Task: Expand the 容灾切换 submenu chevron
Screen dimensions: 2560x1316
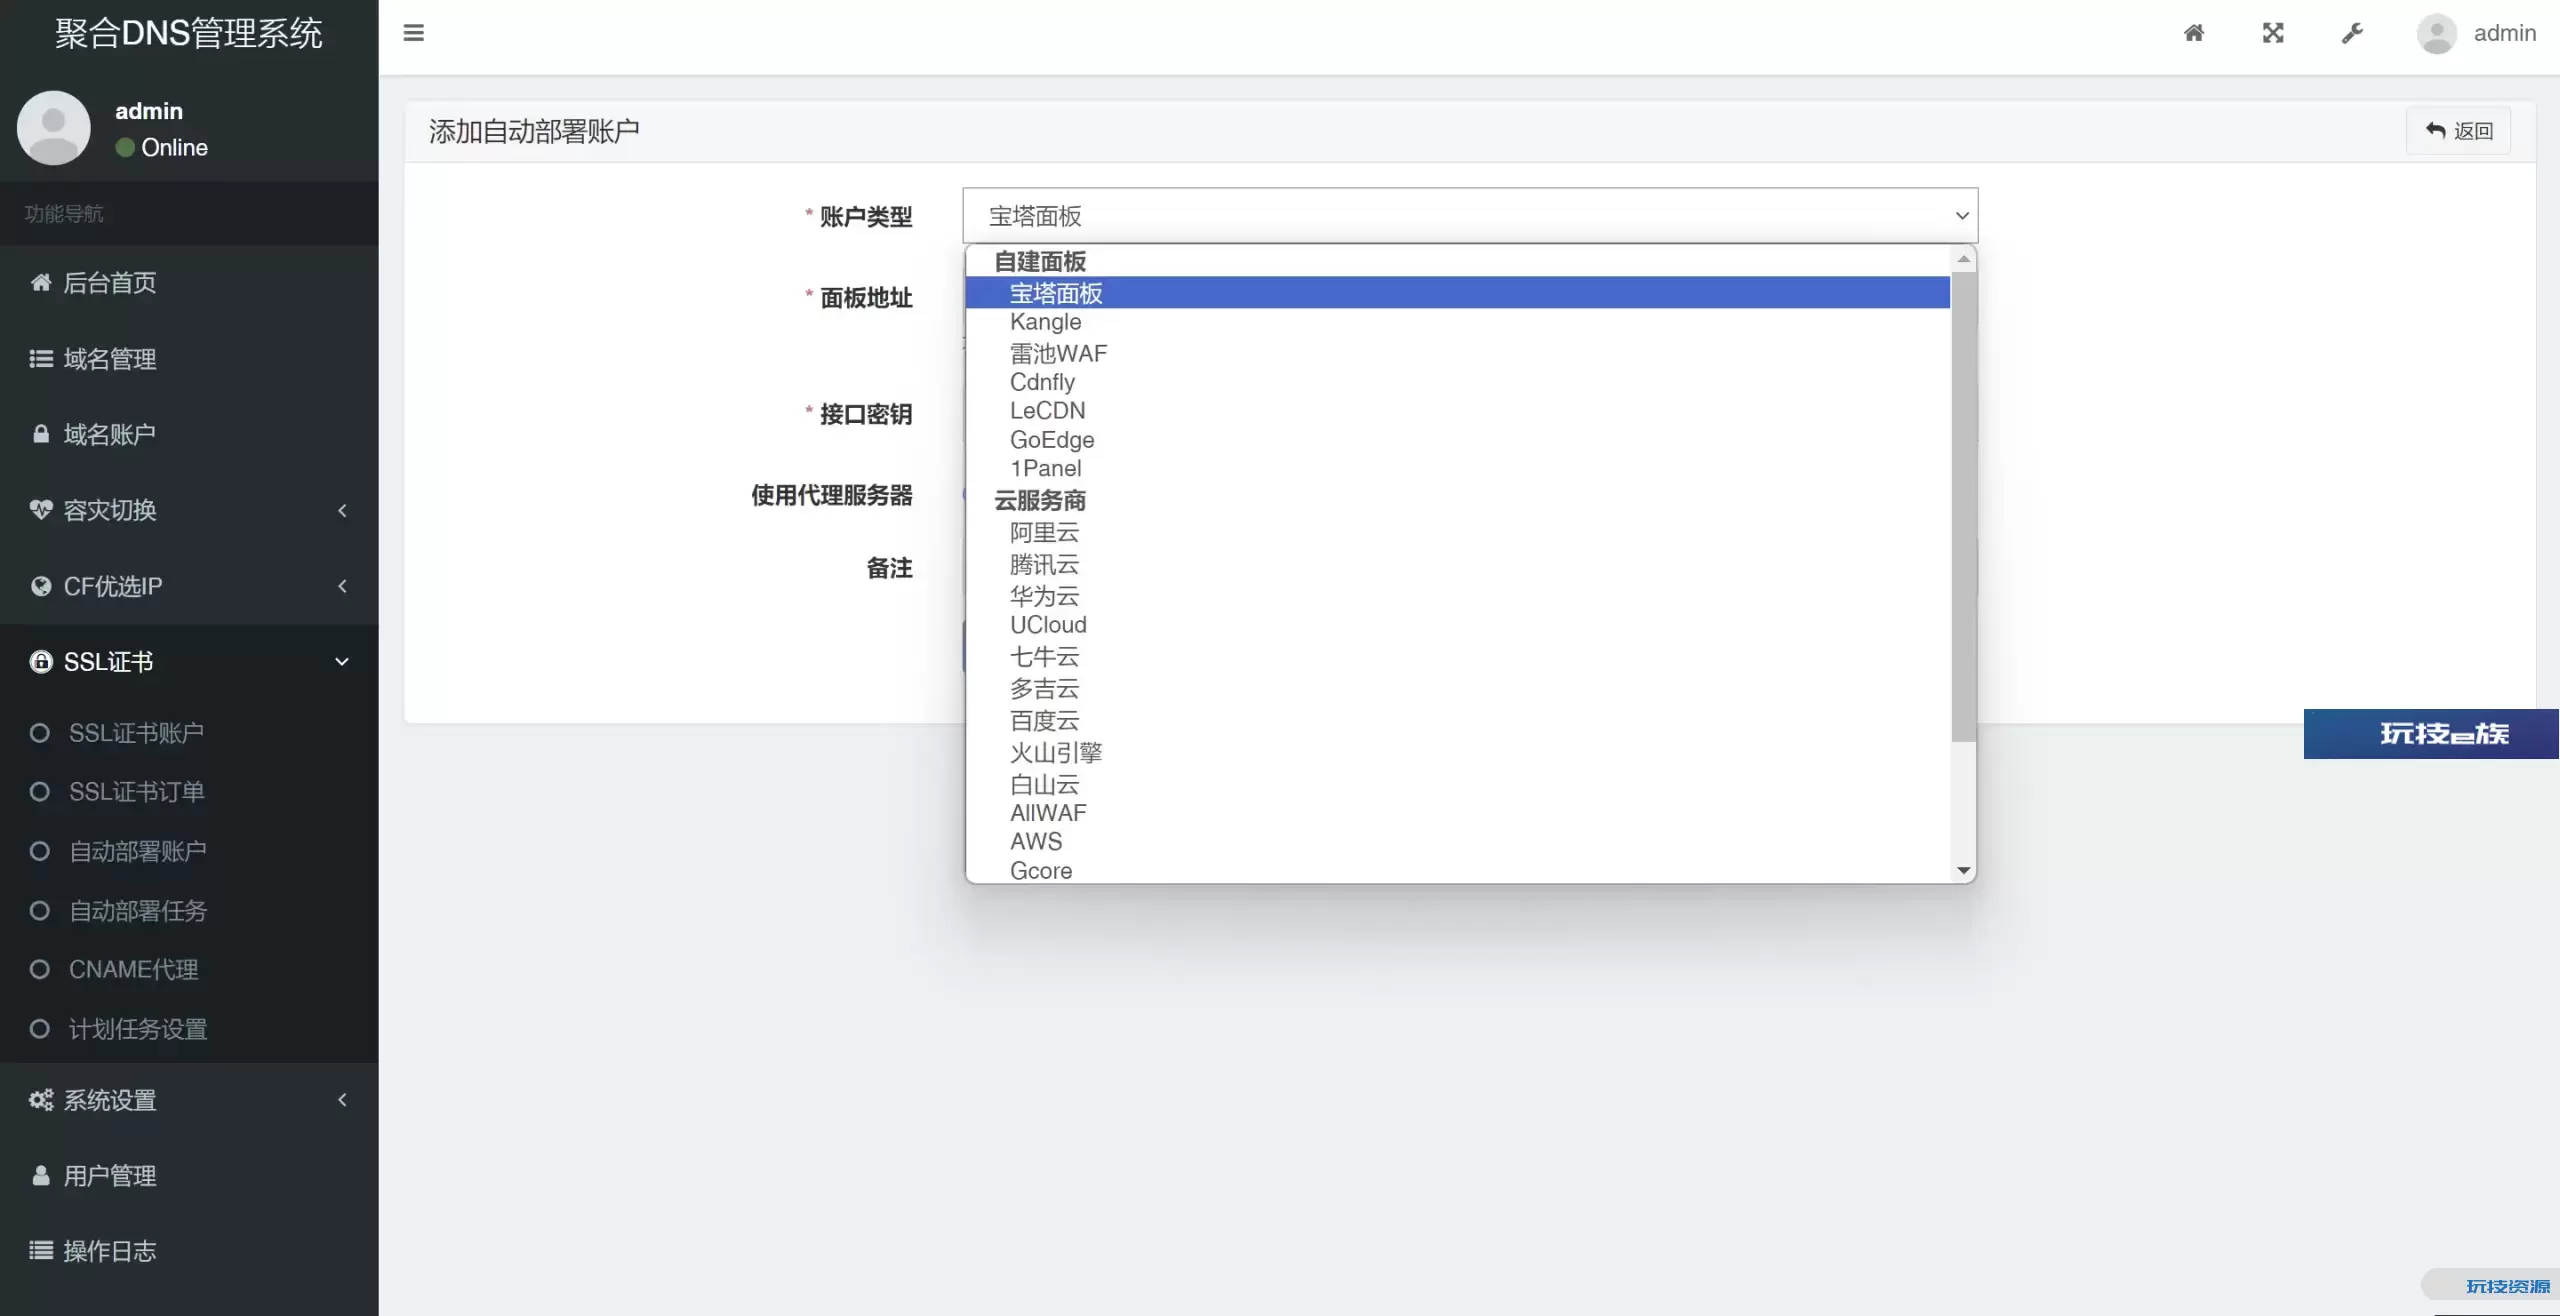Action: click(342, 510)
